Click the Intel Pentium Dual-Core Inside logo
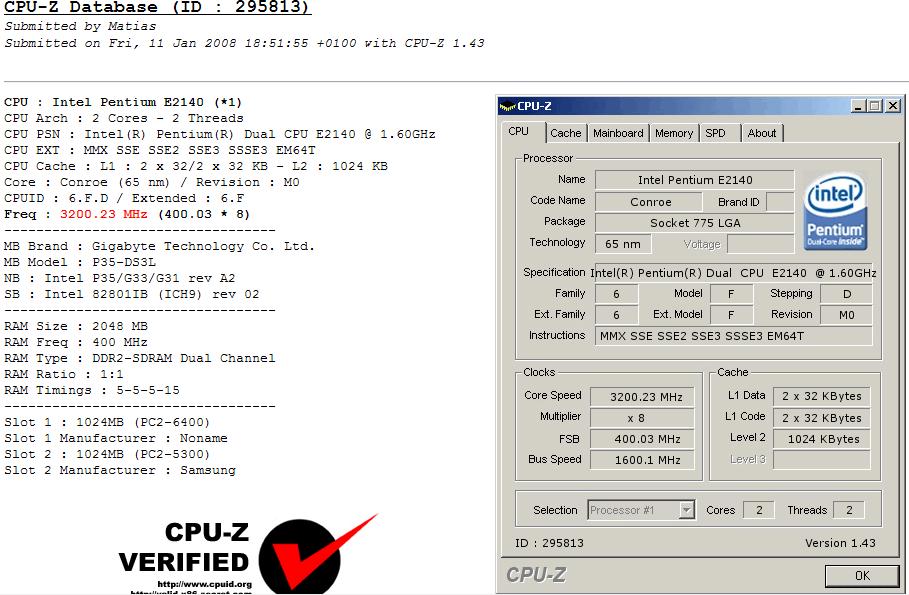909x595 pixels. (835, 211)
